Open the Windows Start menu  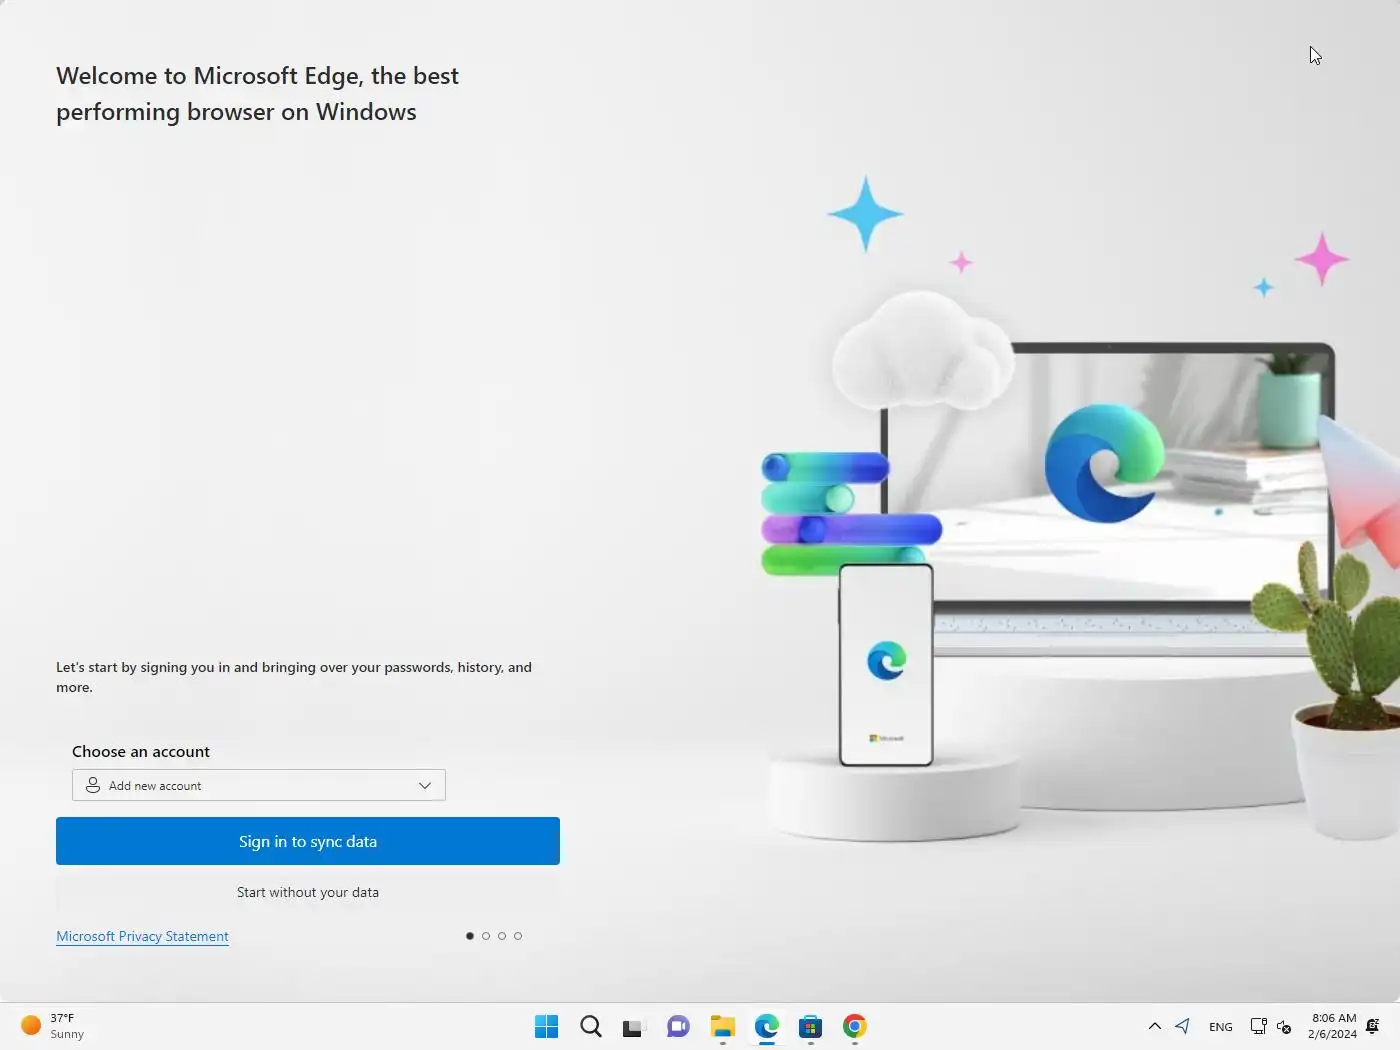pos(546,1026)
